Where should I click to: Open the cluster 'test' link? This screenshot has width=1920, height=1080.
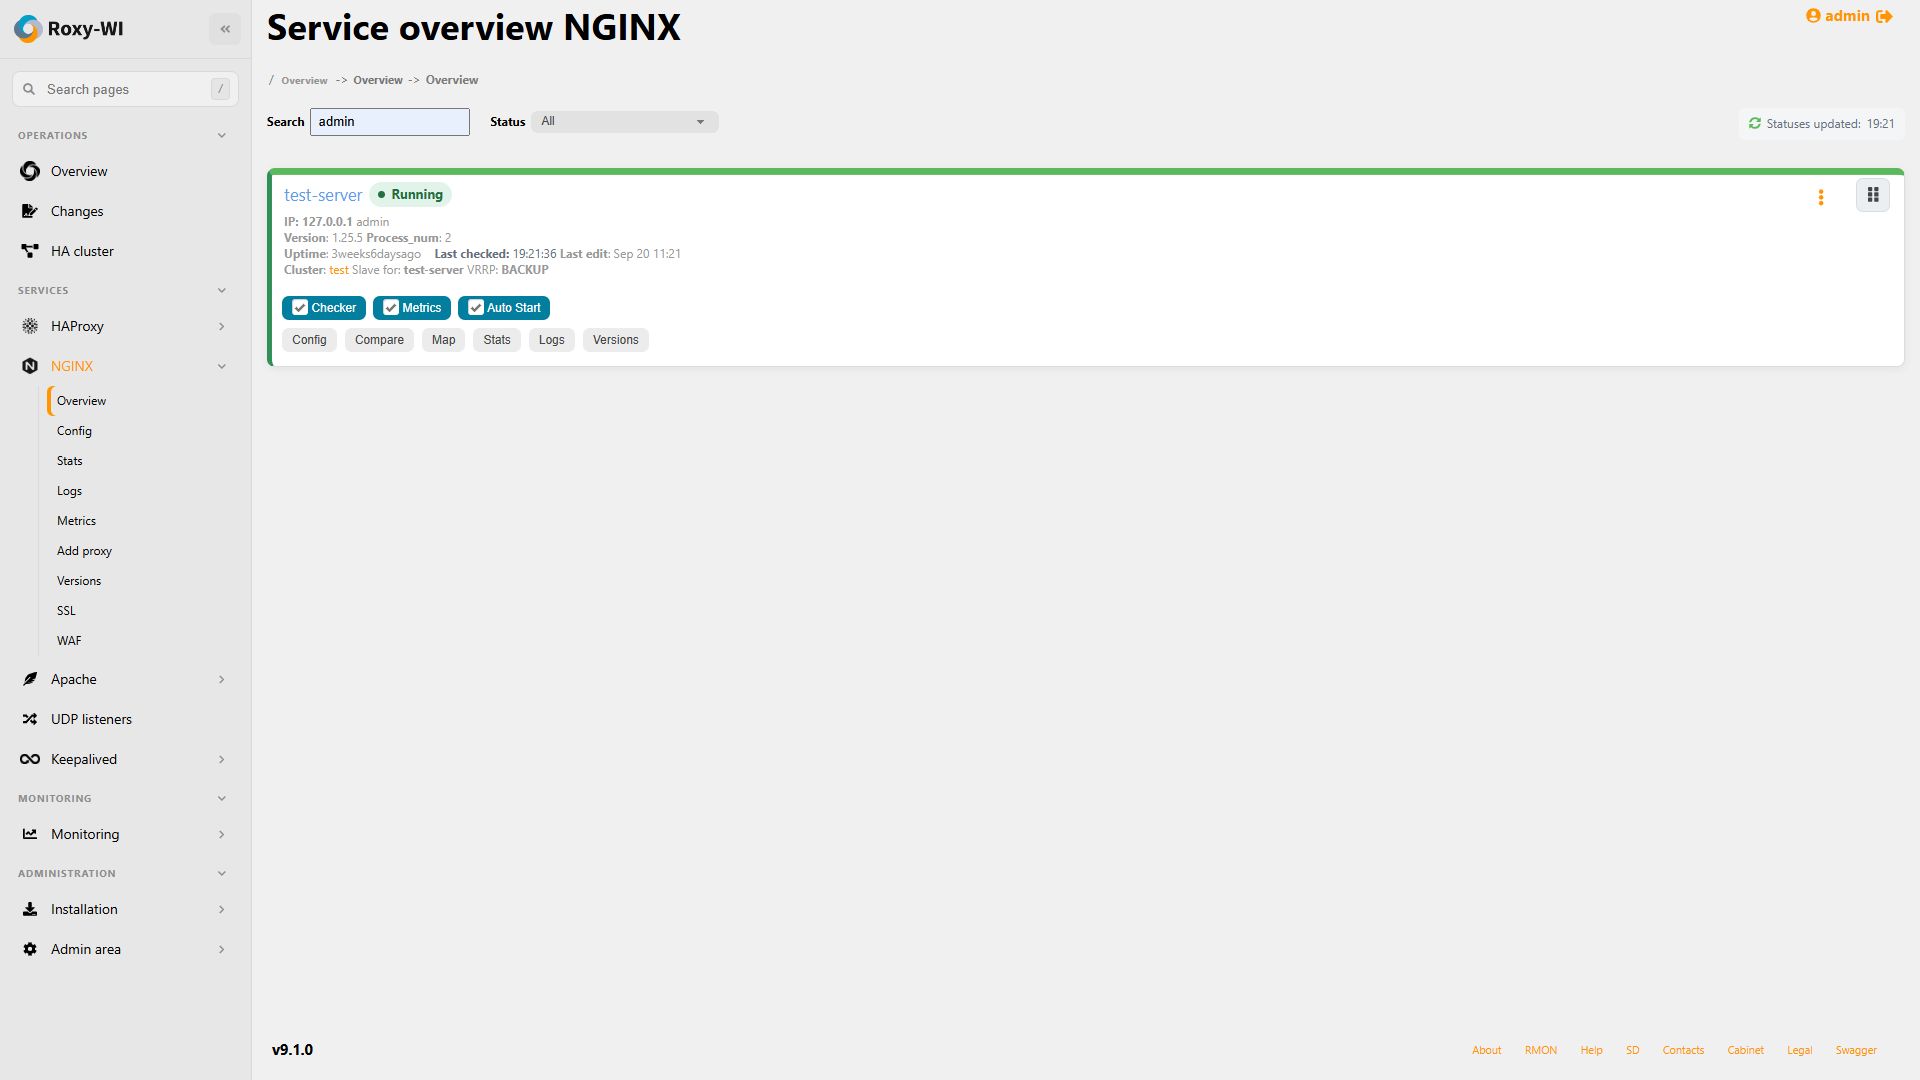tap(339, 270)
